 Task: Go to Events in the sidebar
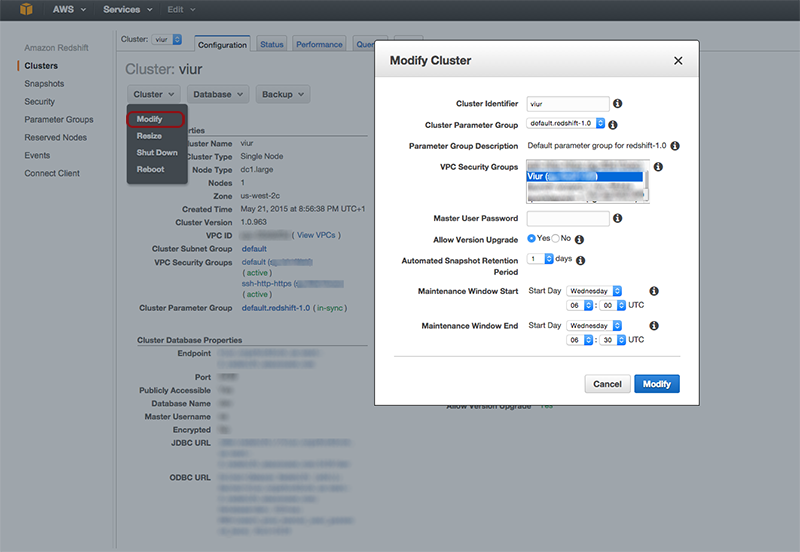click(x=37, y=155)
